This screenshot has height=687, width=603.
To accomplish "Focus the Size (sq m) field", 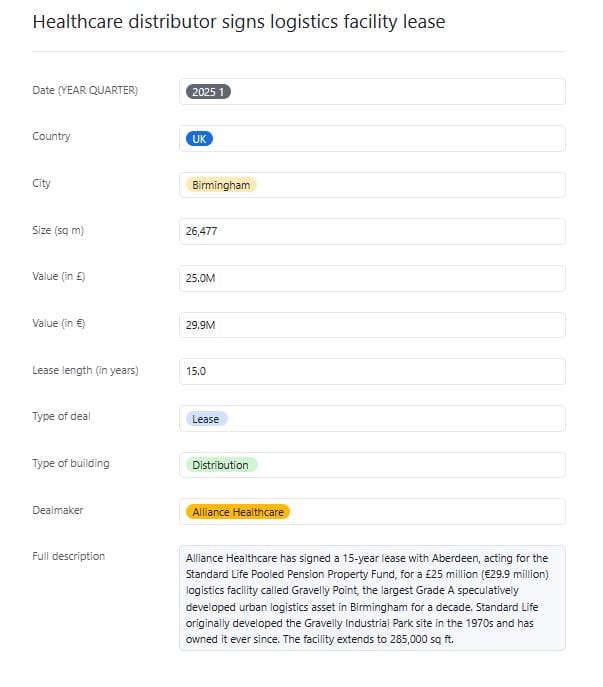I will point(372,231).
